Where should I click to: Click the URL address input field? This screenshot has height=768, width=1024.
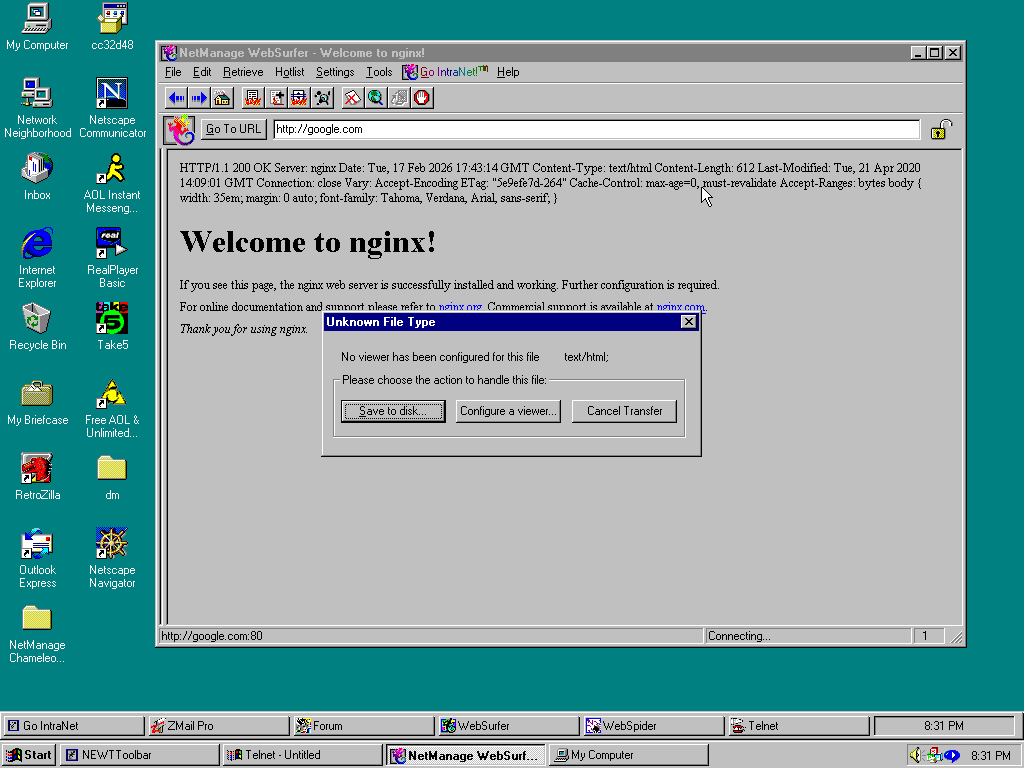pyautogui.click(x=595, y=129)
